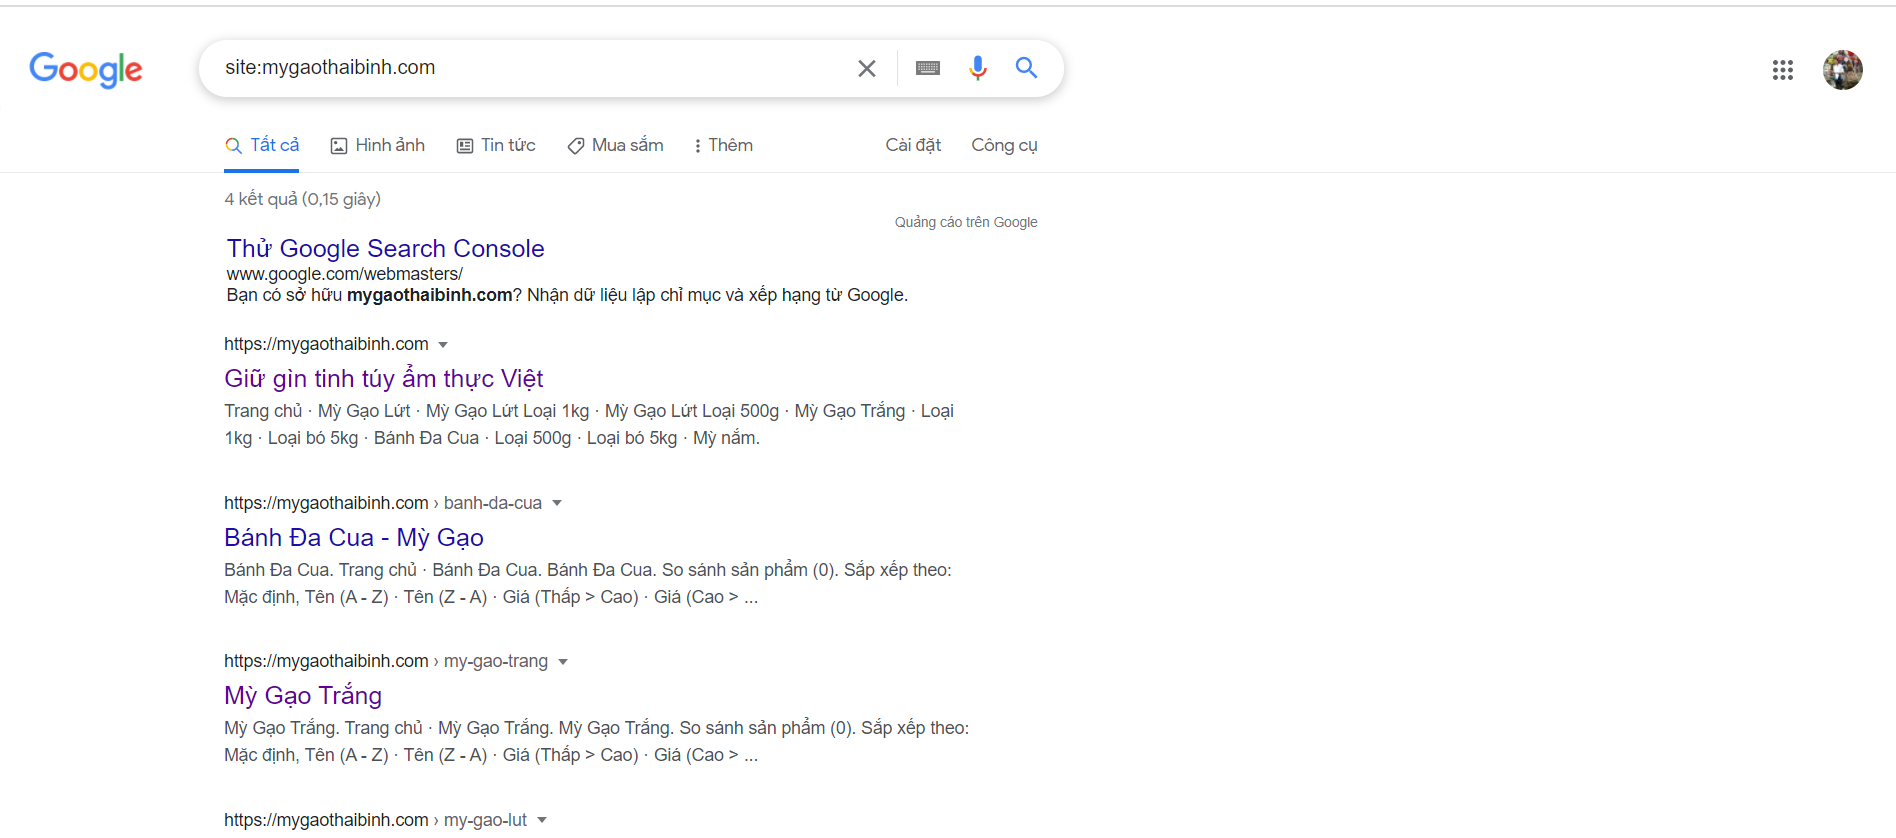Switch to Mua sắm tab
Image resolution: width=1896 pixels, height=838 pixels.
coord(615,146)
